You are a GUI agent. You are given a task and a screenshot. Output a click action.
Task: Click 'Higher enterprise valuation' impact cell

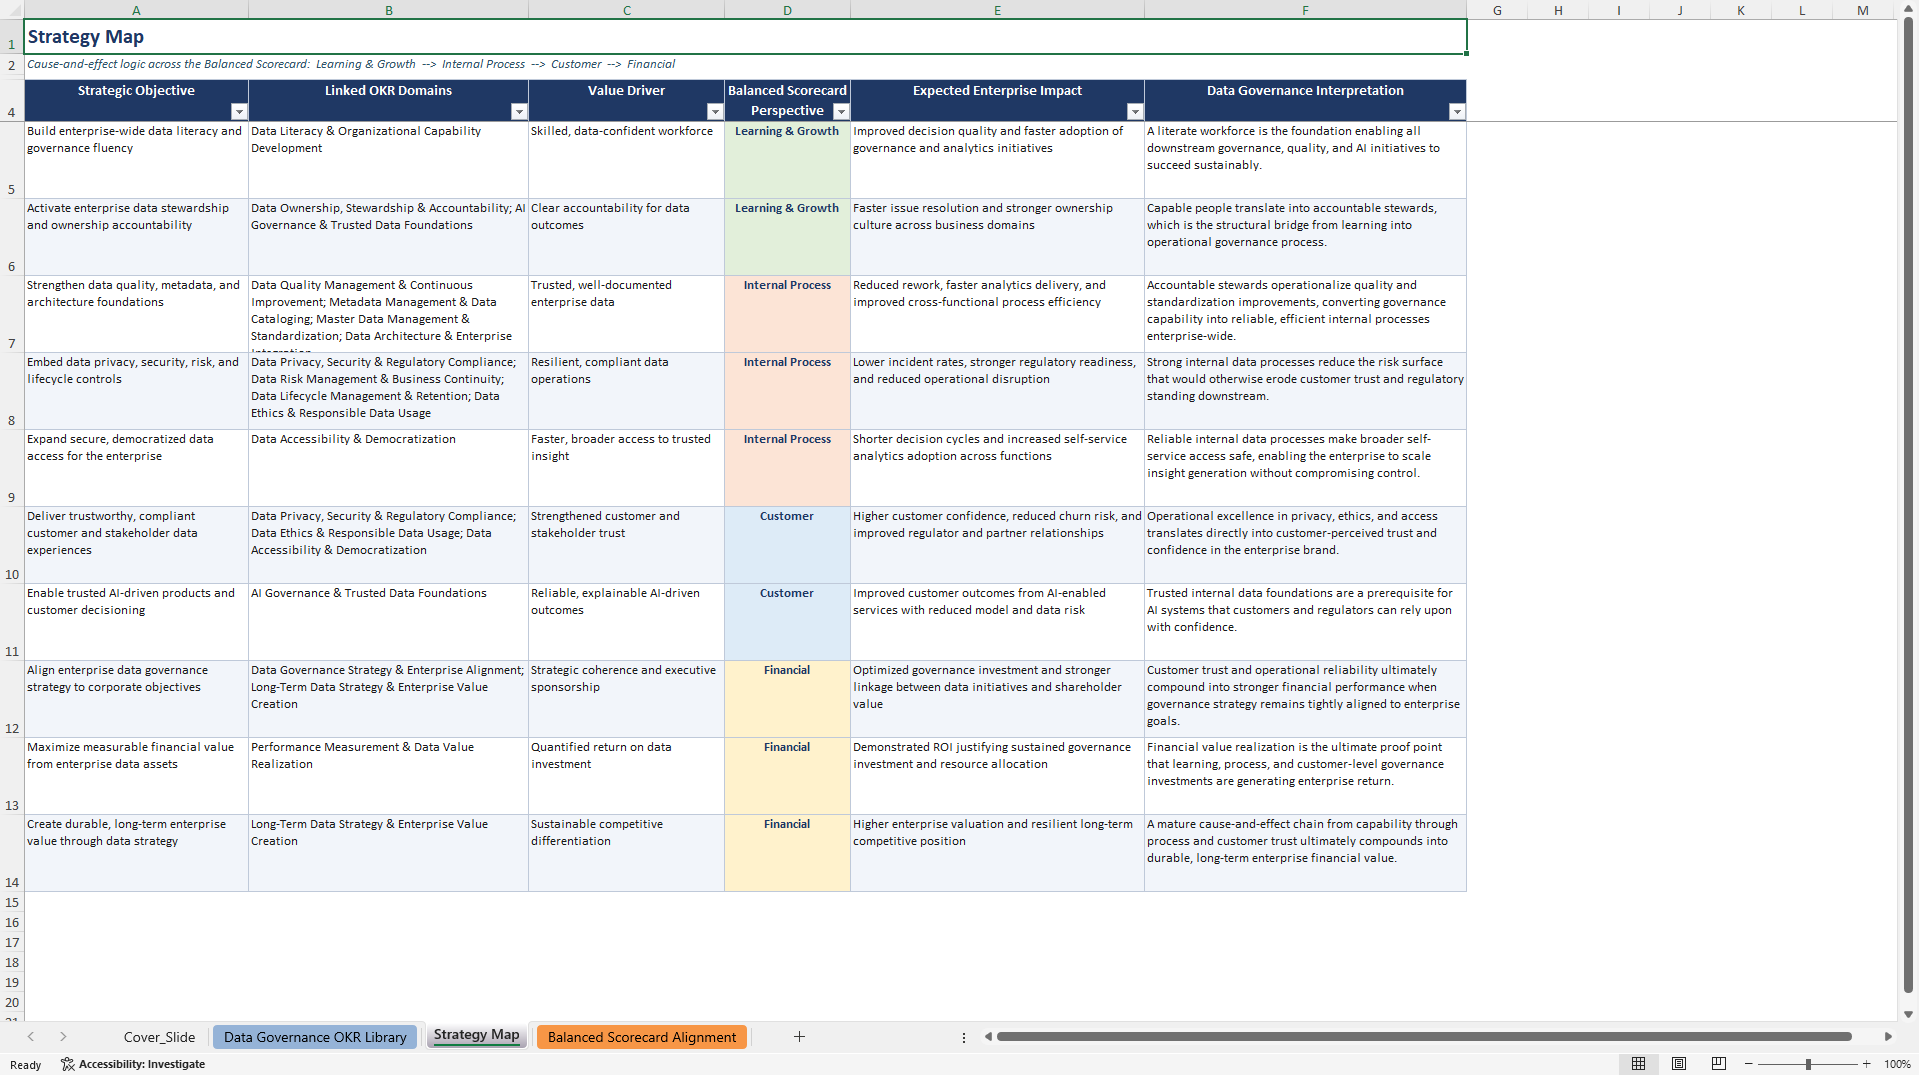pos(997,853)
